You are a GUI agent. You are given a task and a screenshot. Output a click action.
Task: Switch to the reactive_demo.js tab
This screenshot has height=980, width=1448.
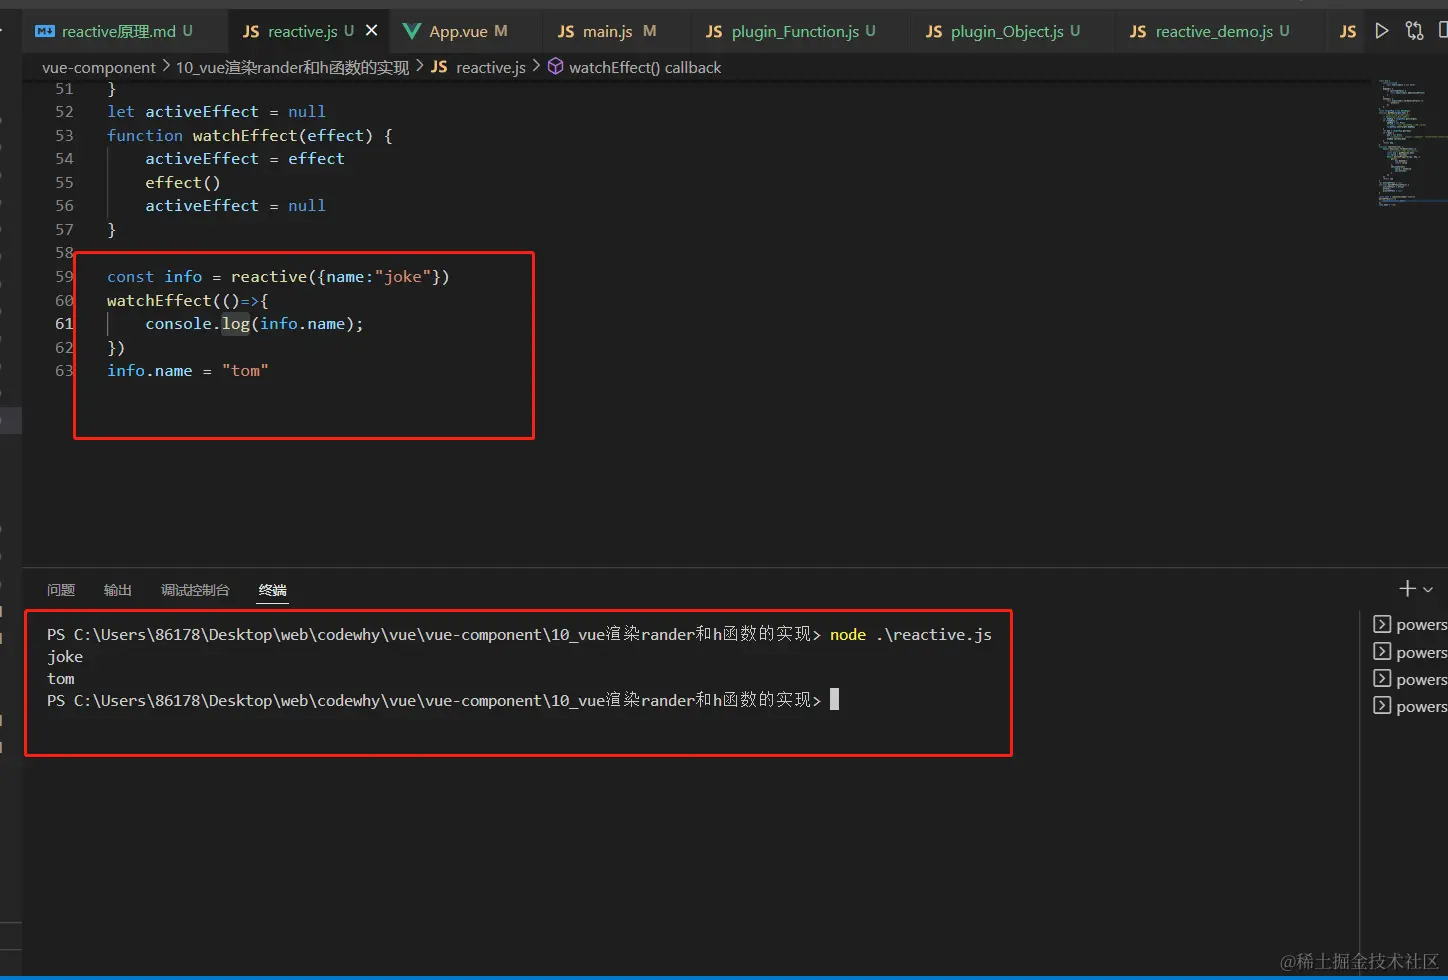tap(1210, 31)
